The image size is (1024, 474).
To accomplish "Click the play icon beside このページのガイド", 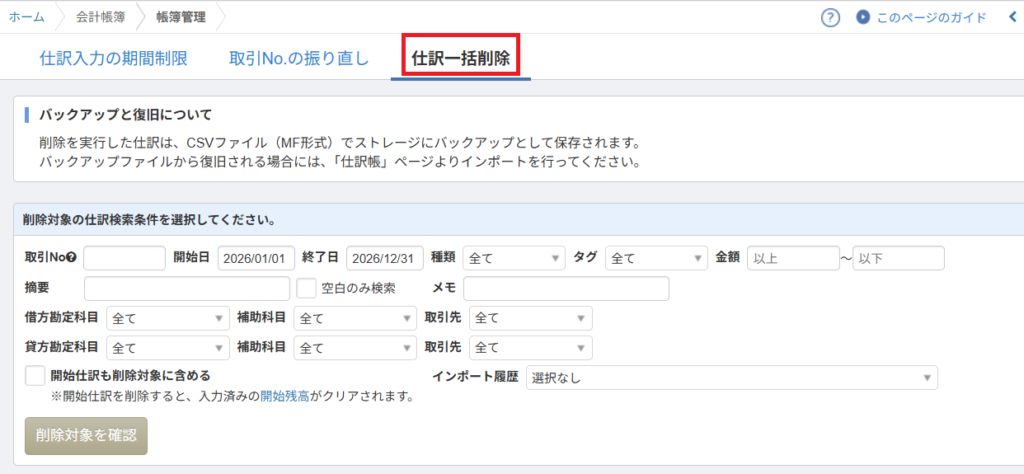I will coord(863,18).
